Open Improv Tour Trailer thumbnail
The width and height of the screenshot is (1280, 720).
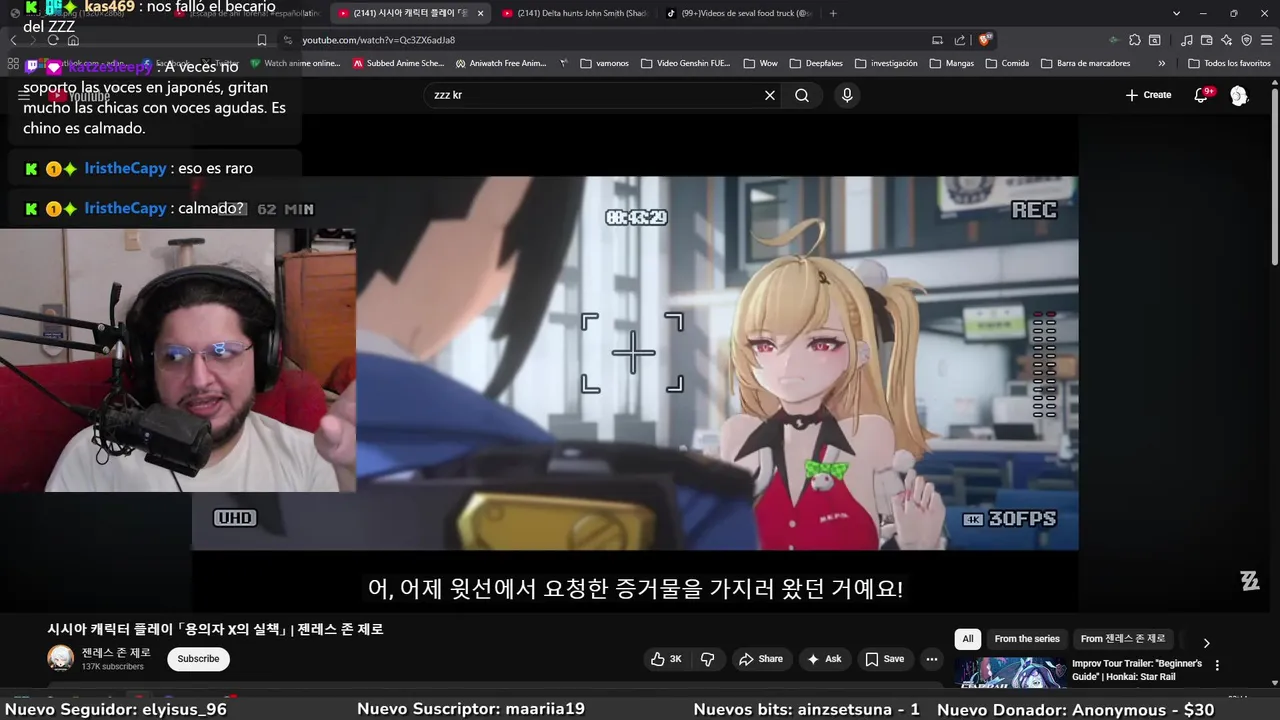(1009, 673)
